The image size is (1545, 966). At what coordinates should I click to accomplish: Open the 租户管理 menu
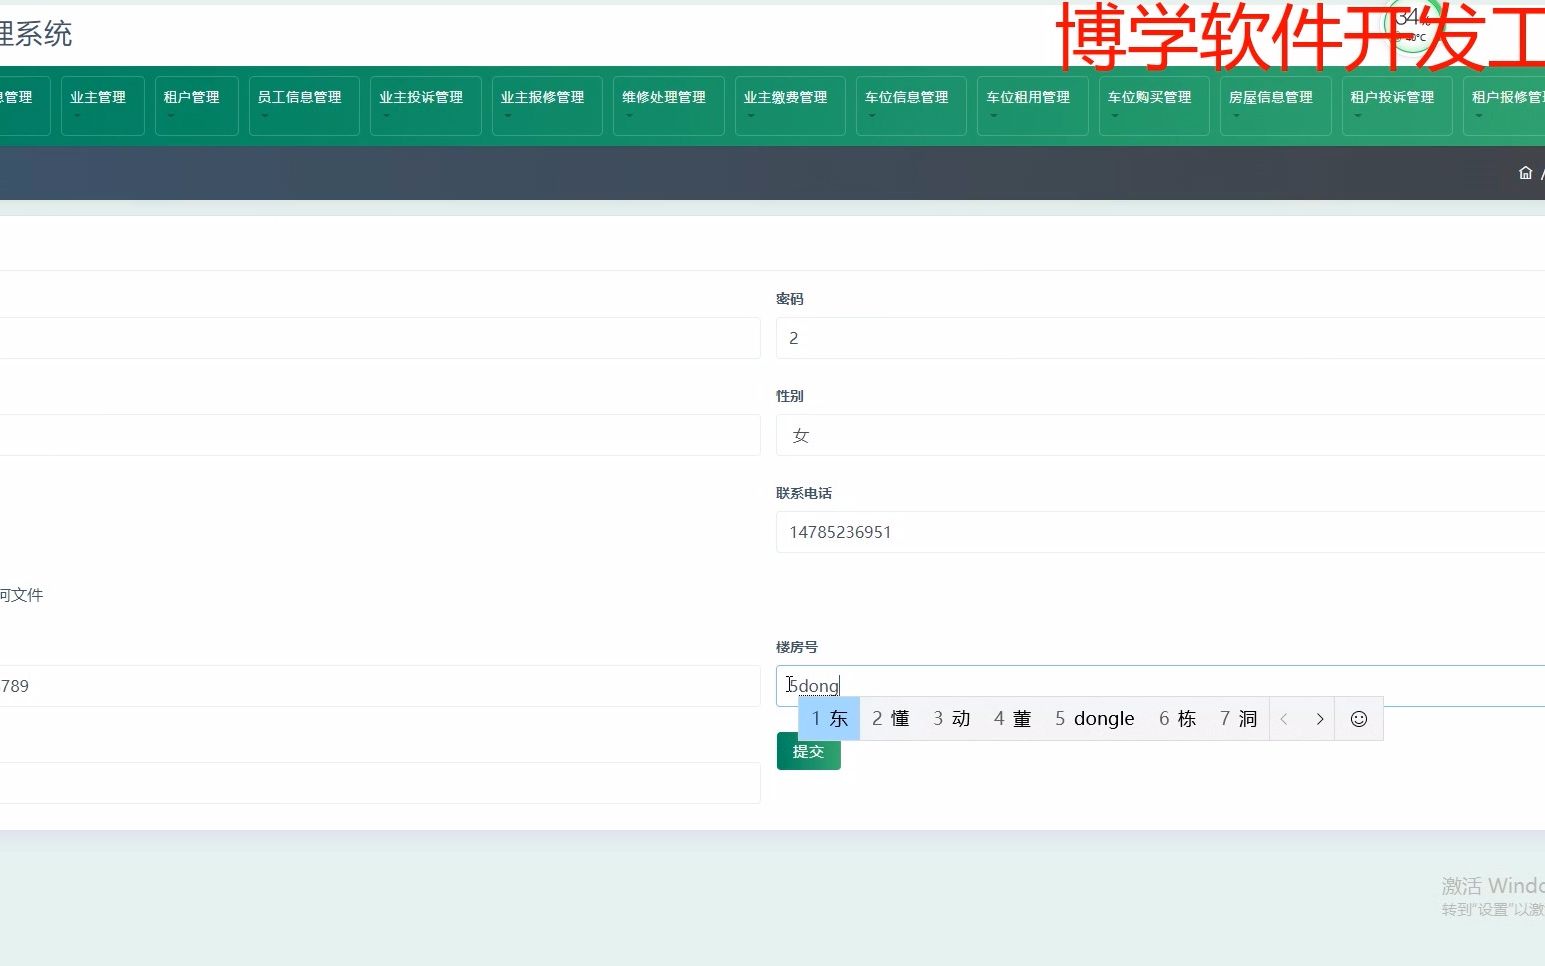pos(196,105)
